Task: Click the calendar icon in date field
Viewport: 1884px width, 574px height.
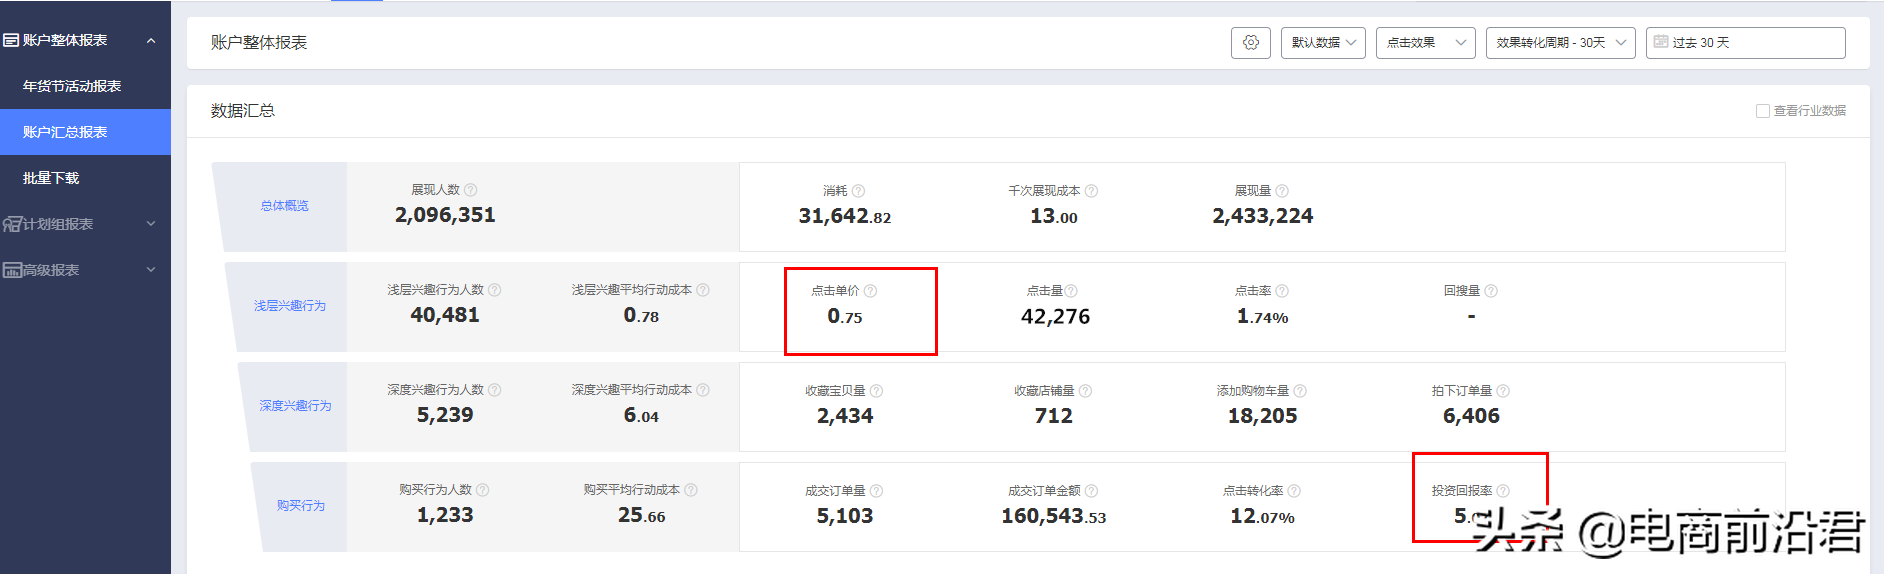Action: (1661, 42)
